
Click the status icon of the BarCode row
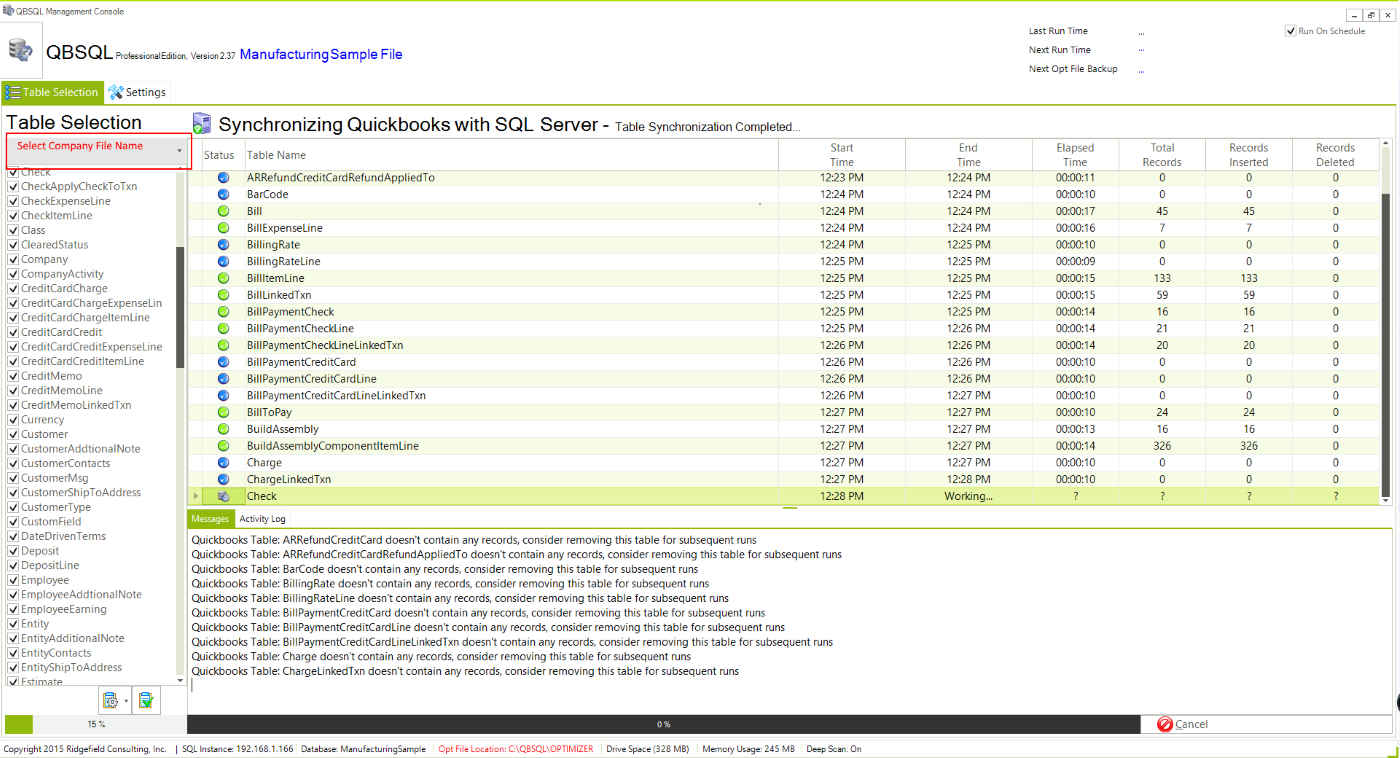223,194
